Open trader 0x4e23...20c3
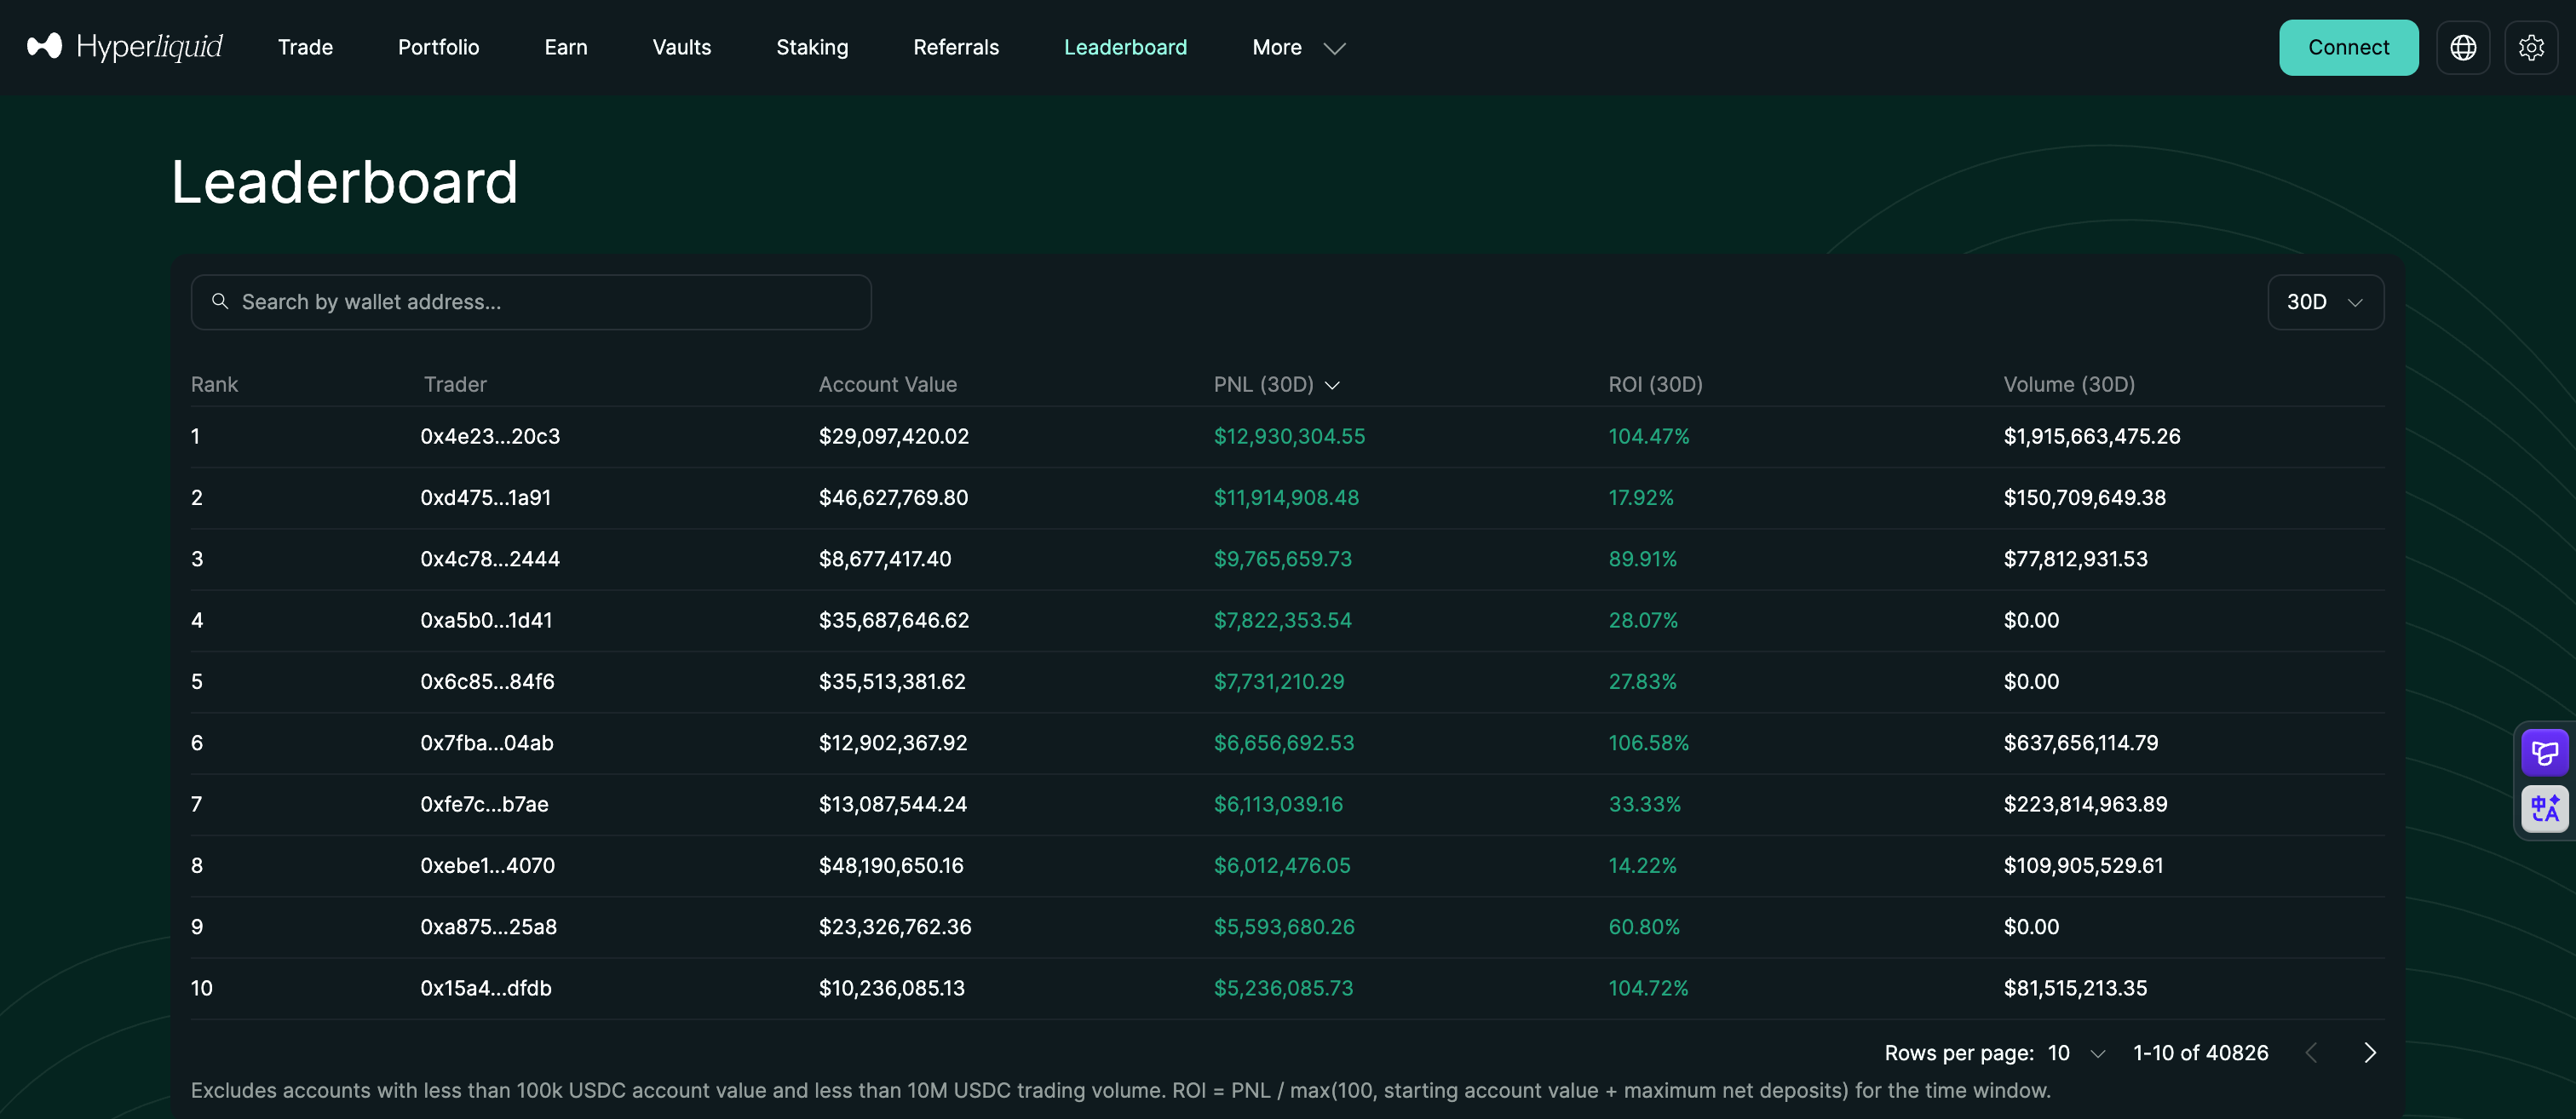This screenshot has width=2576, height=1119. pyautogui.click(x=490, y=436)
